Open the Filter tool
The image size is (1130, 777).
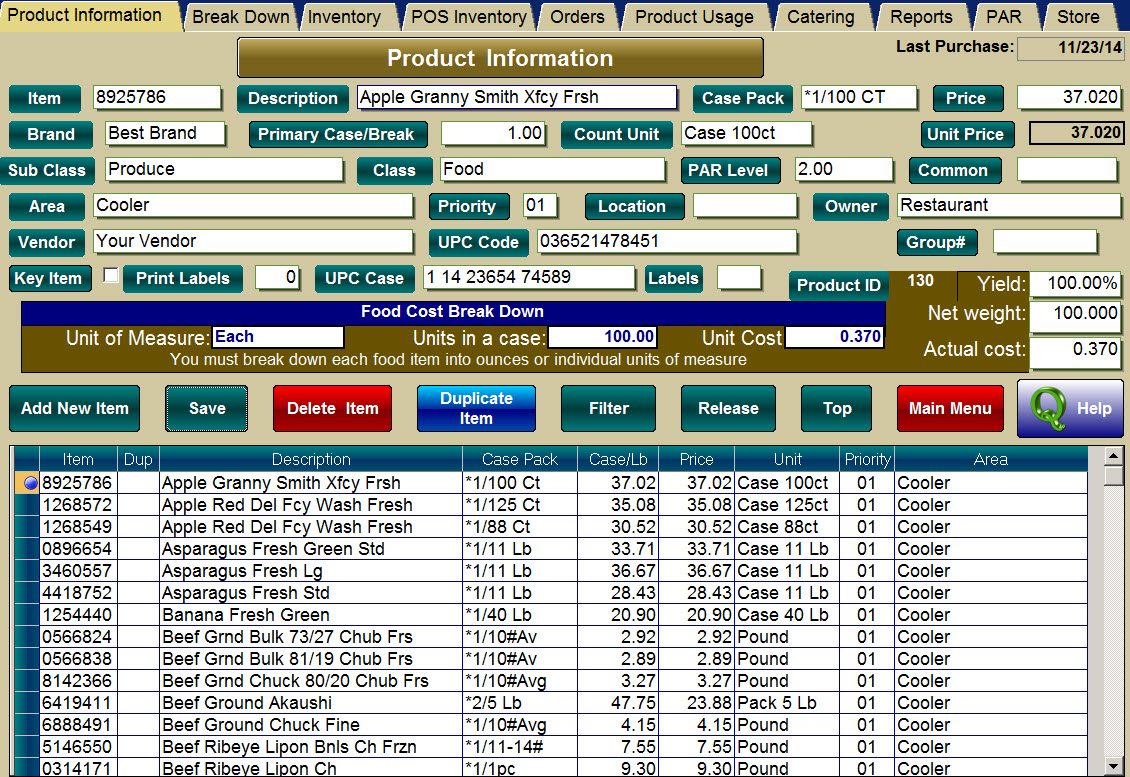[x=608, y=409]
